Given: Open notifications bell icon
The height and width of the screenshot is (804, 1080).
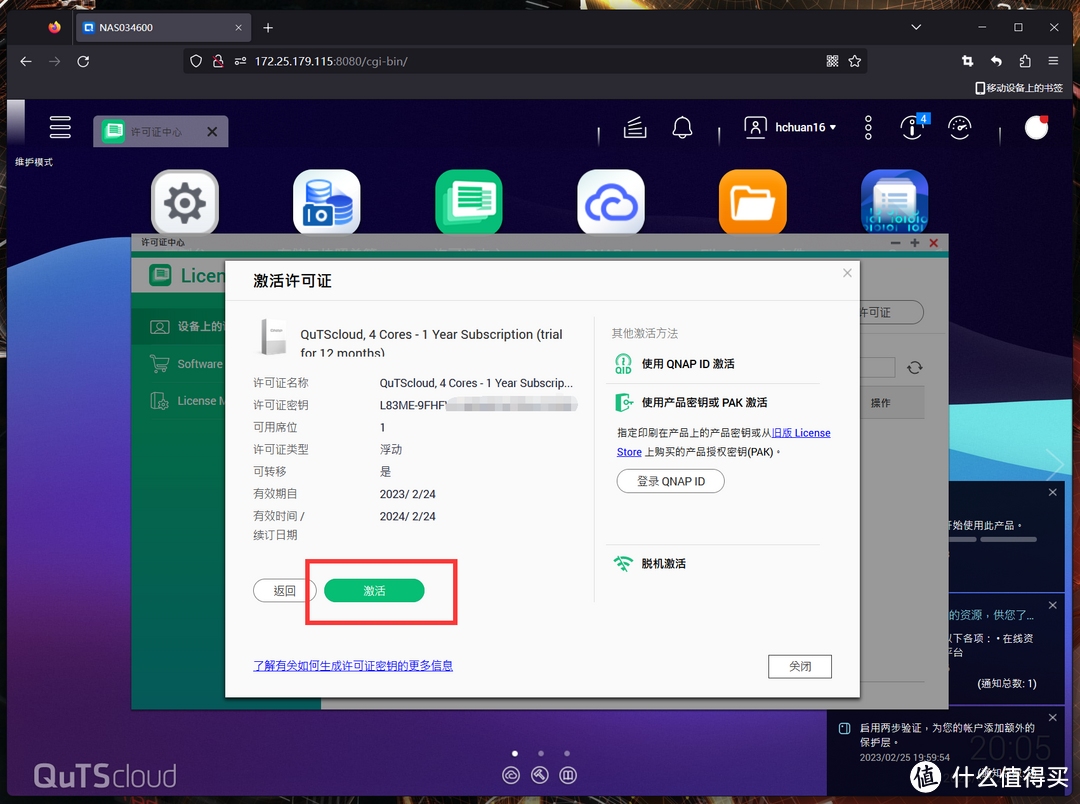Looking at the screenshot, I should (682, 127).
